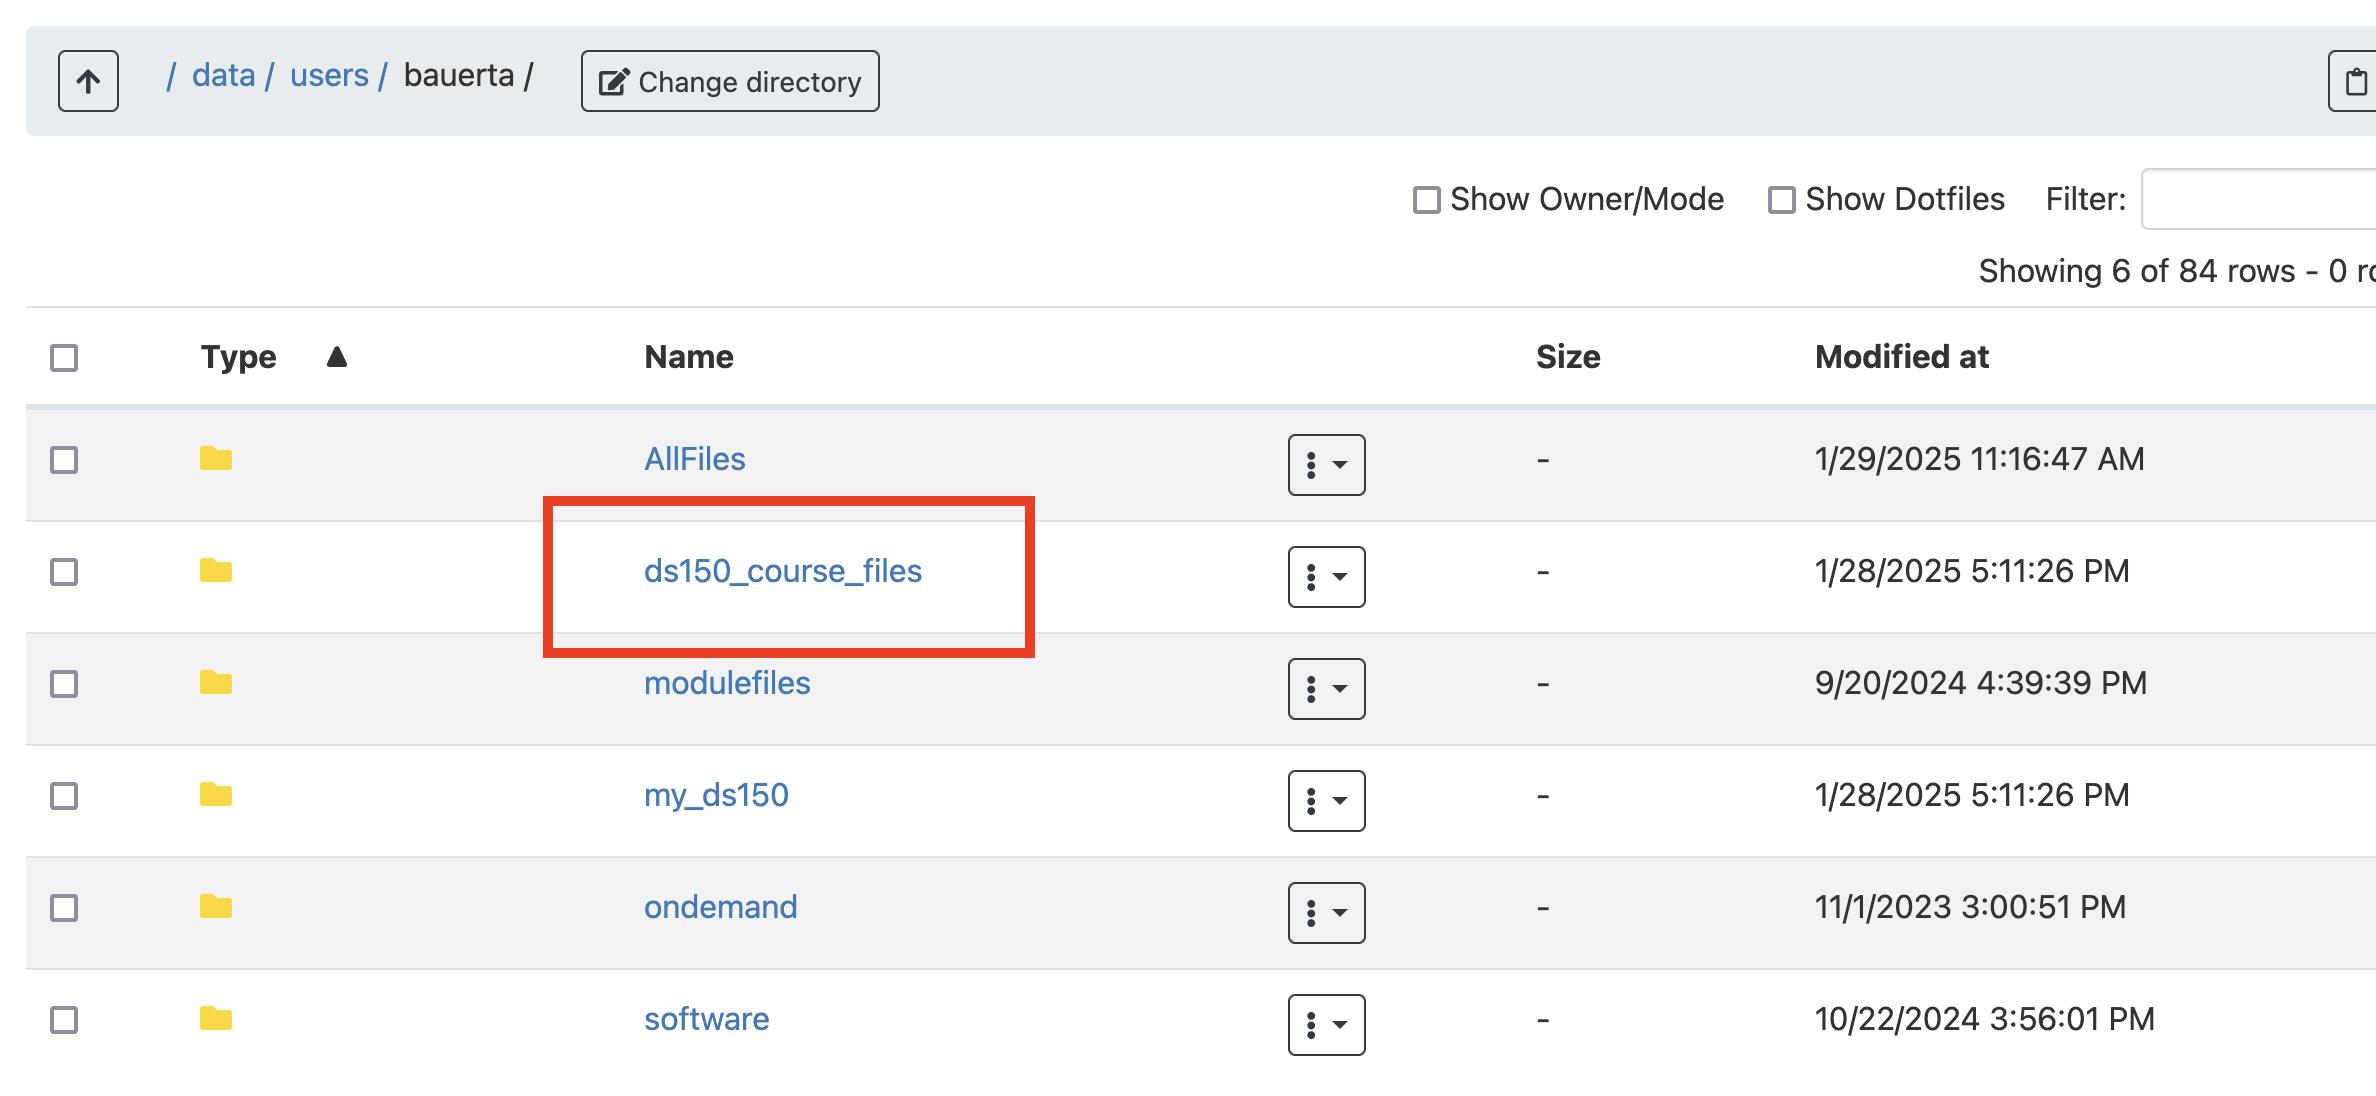Screen dimensions: 2376x1096
Task: Enable Show Dotfiles
Action: pyautogui.click(x=1781, y=199)
